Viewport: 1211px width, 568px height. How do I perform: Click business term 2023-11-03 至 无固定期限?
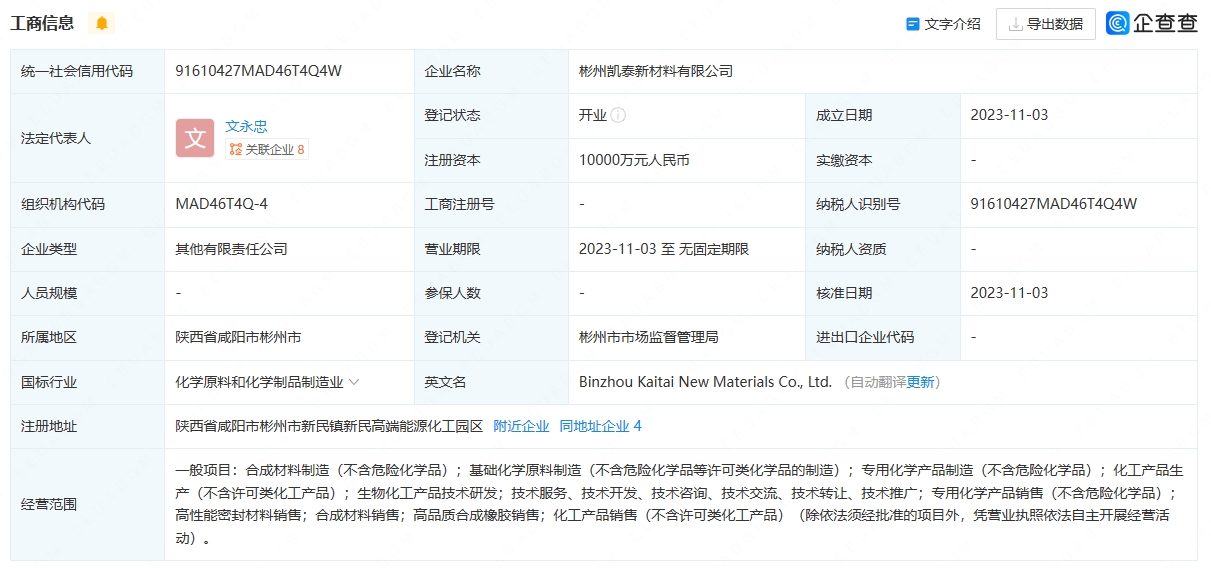click(664, 249)
